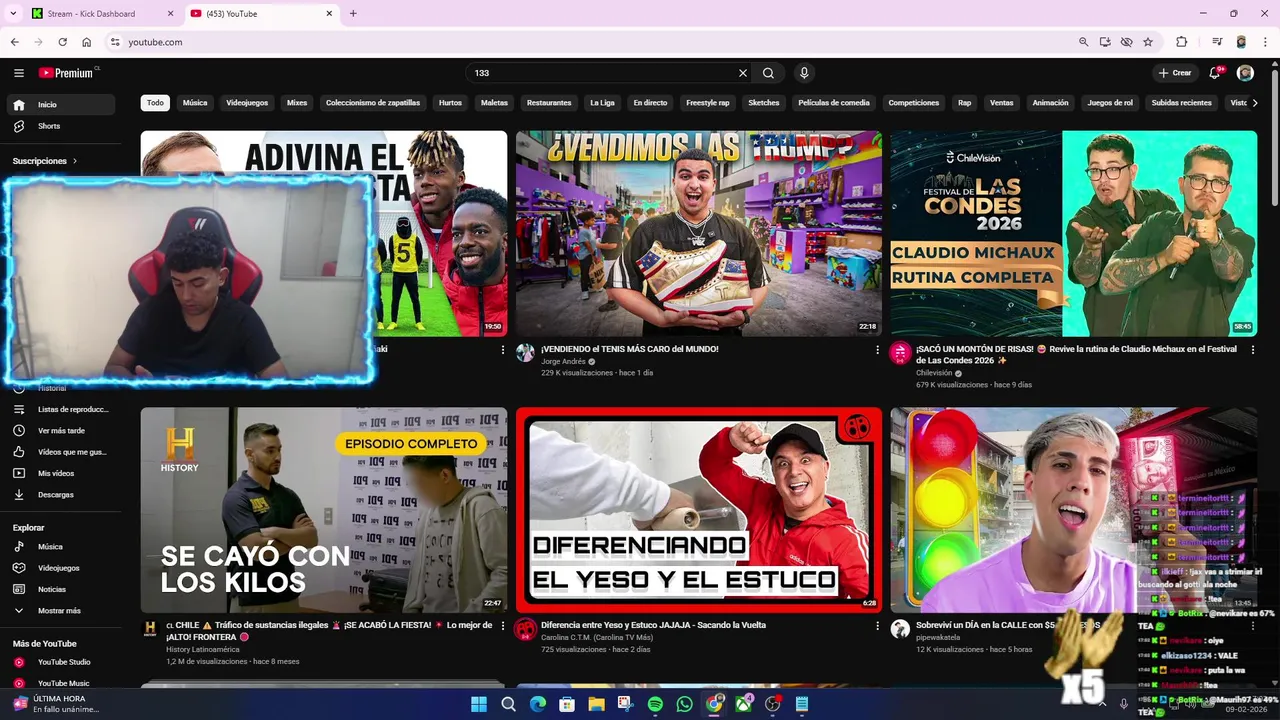Open YouTube Studio from sidebar

coord(64,662)
